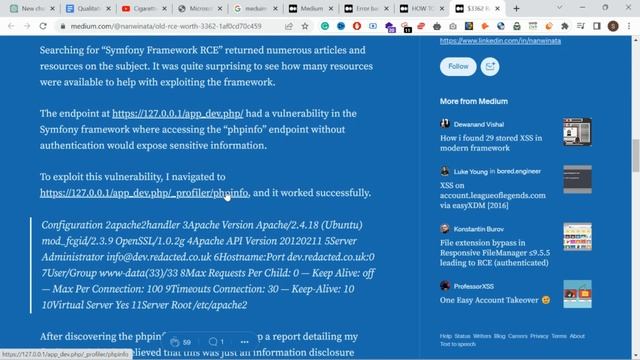Open the Careers footer link

coord(518,336)
